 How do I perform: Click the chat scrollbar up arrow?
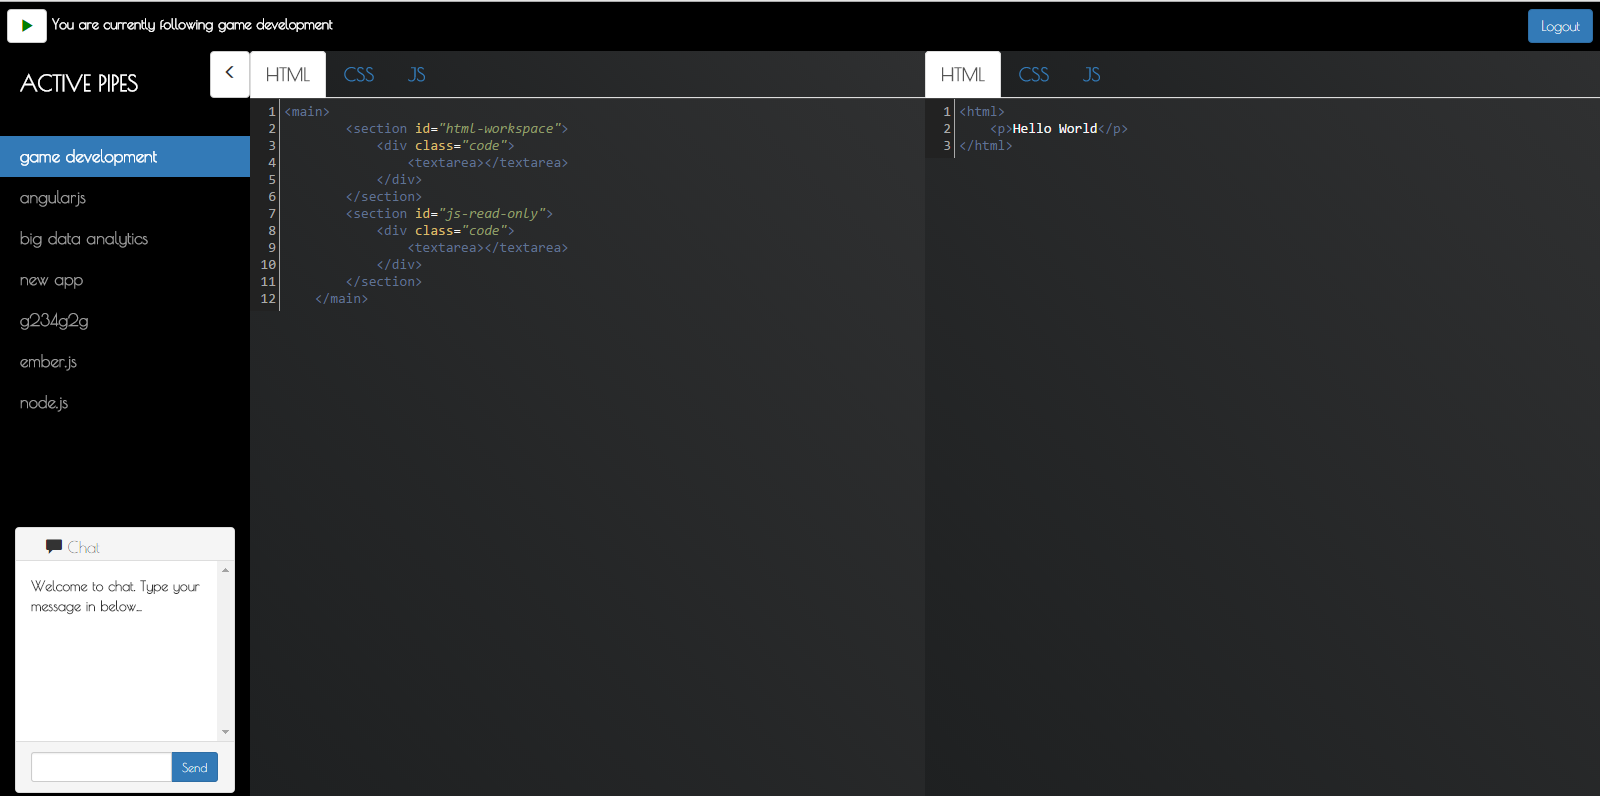click(225, 570)
